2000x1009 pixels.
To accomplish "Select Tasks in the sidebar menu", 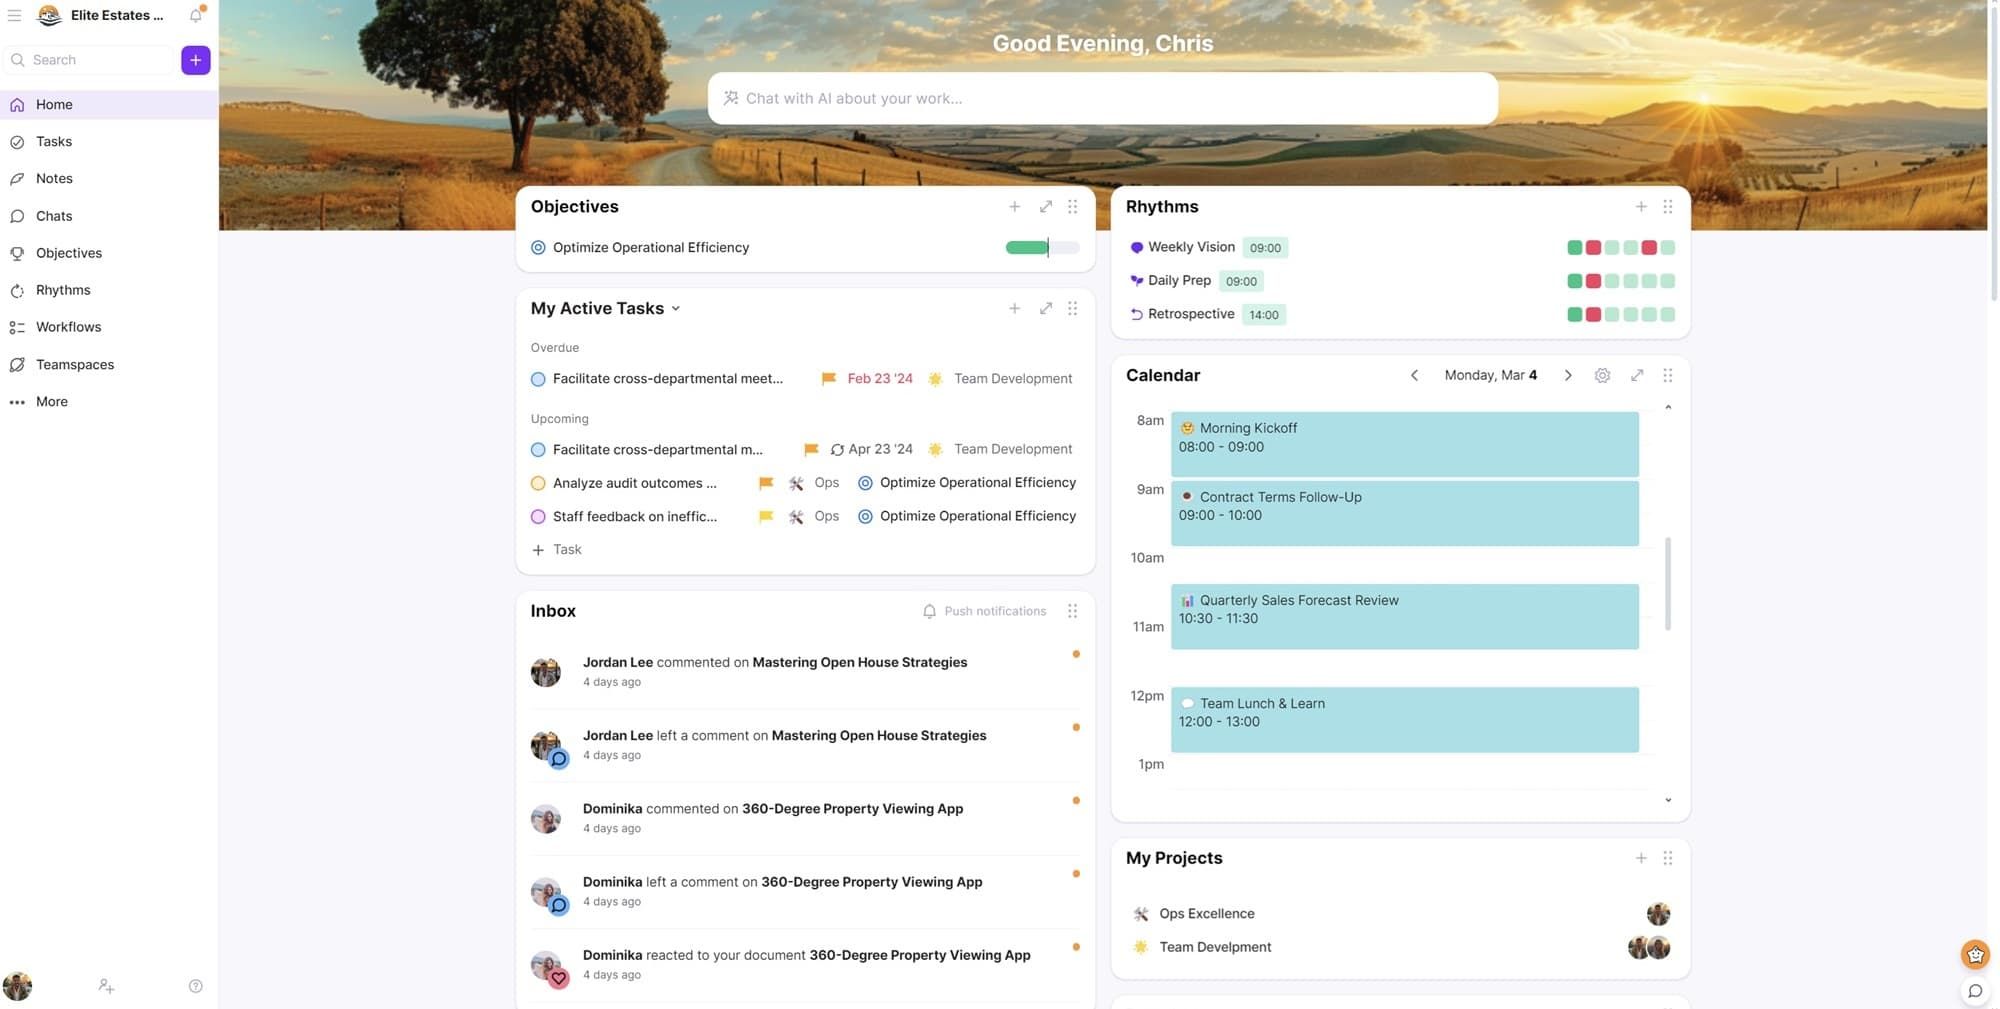I will tap(53, 141).
